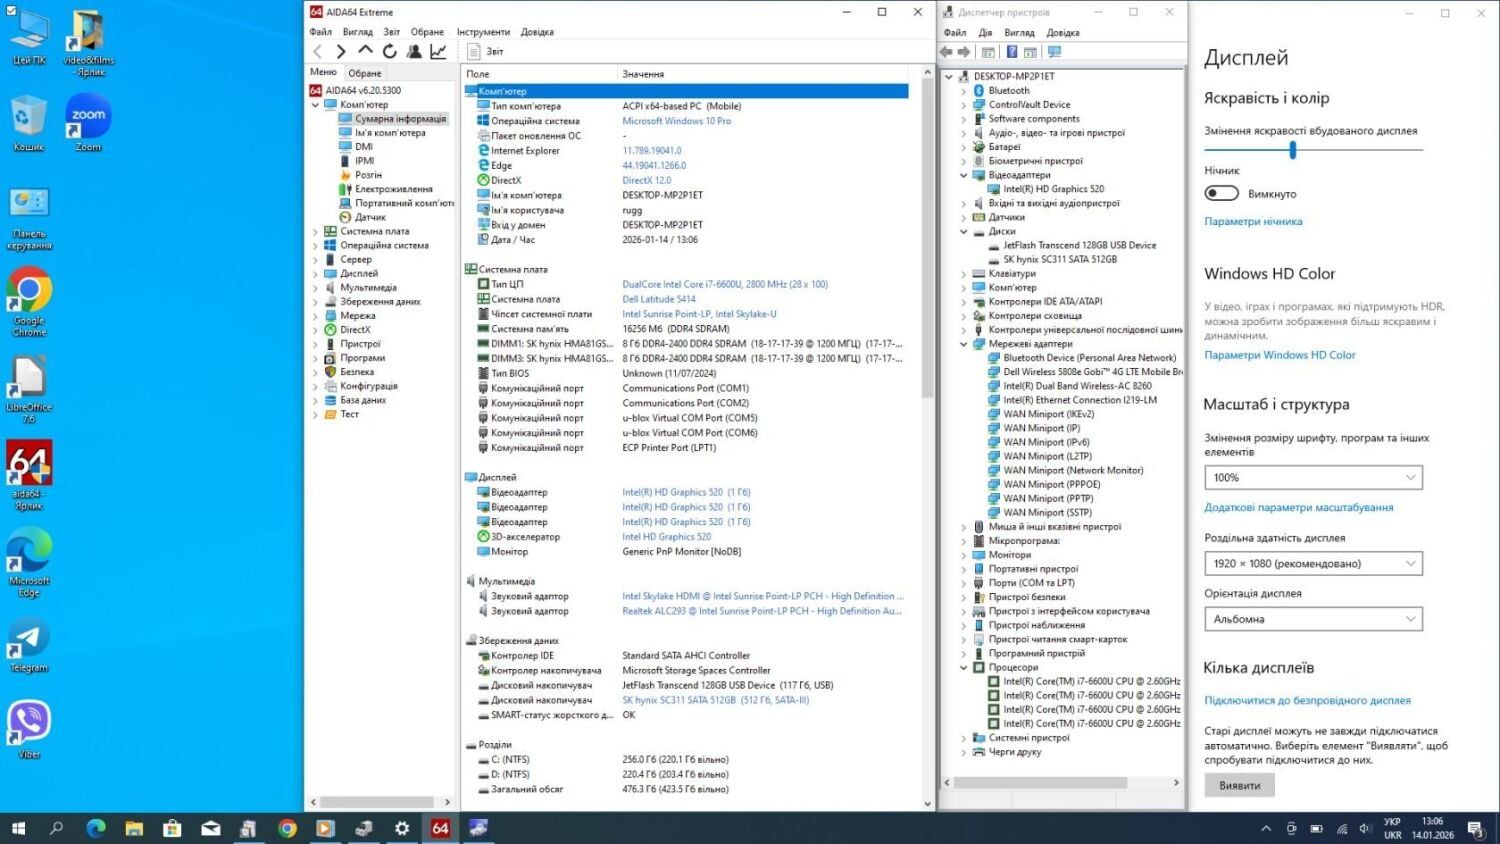Click the AIDA64 forward arrow icon
This screenshot has width=1500, height=844.
(341, 51)
